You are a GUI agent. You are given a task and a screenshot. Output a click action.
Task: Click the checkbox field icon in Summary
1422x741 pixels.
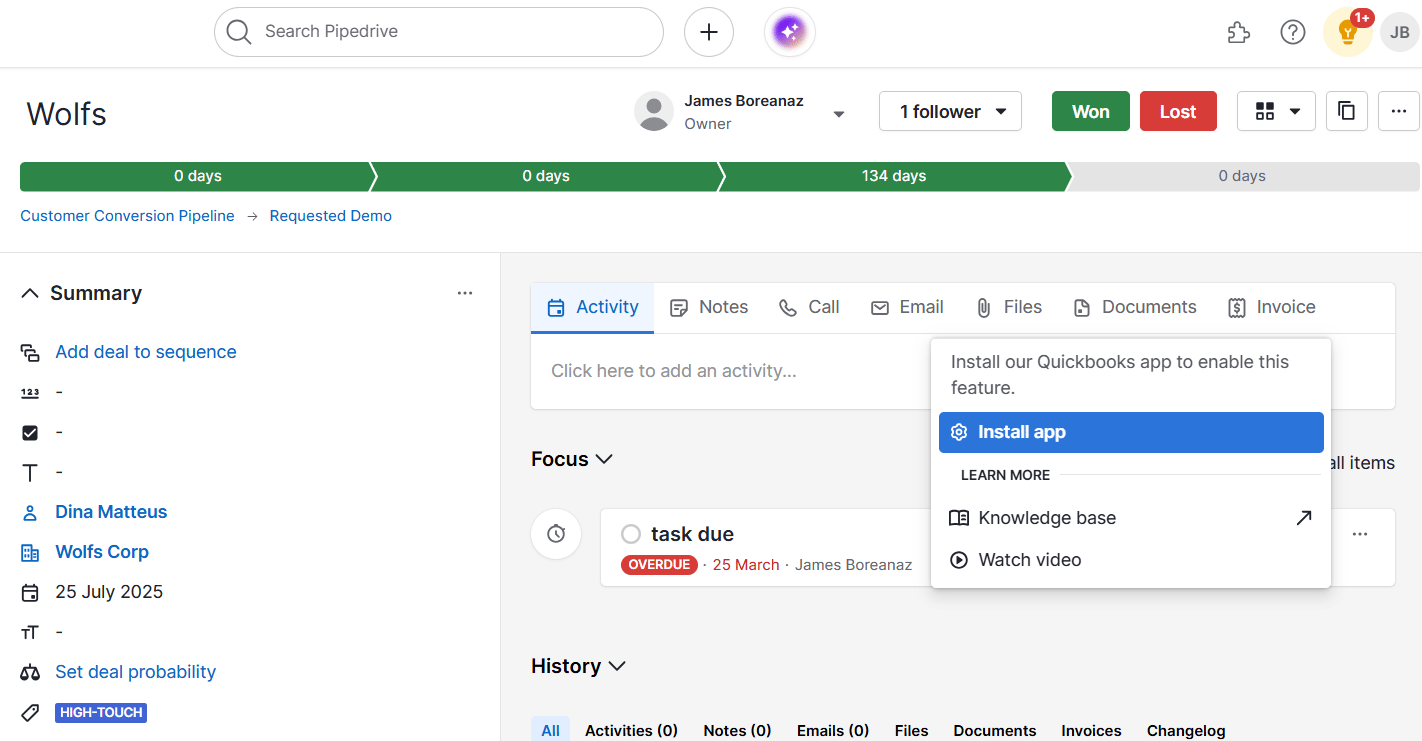(x=30, y=432)
